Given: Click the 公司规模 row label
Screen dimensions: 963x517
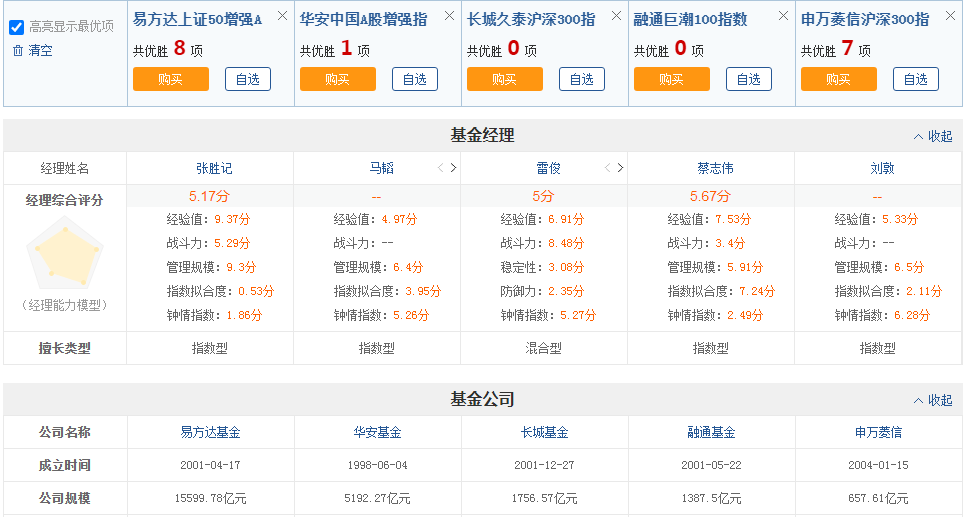Looking at the screenshot, I should click(x=64, y=498).
